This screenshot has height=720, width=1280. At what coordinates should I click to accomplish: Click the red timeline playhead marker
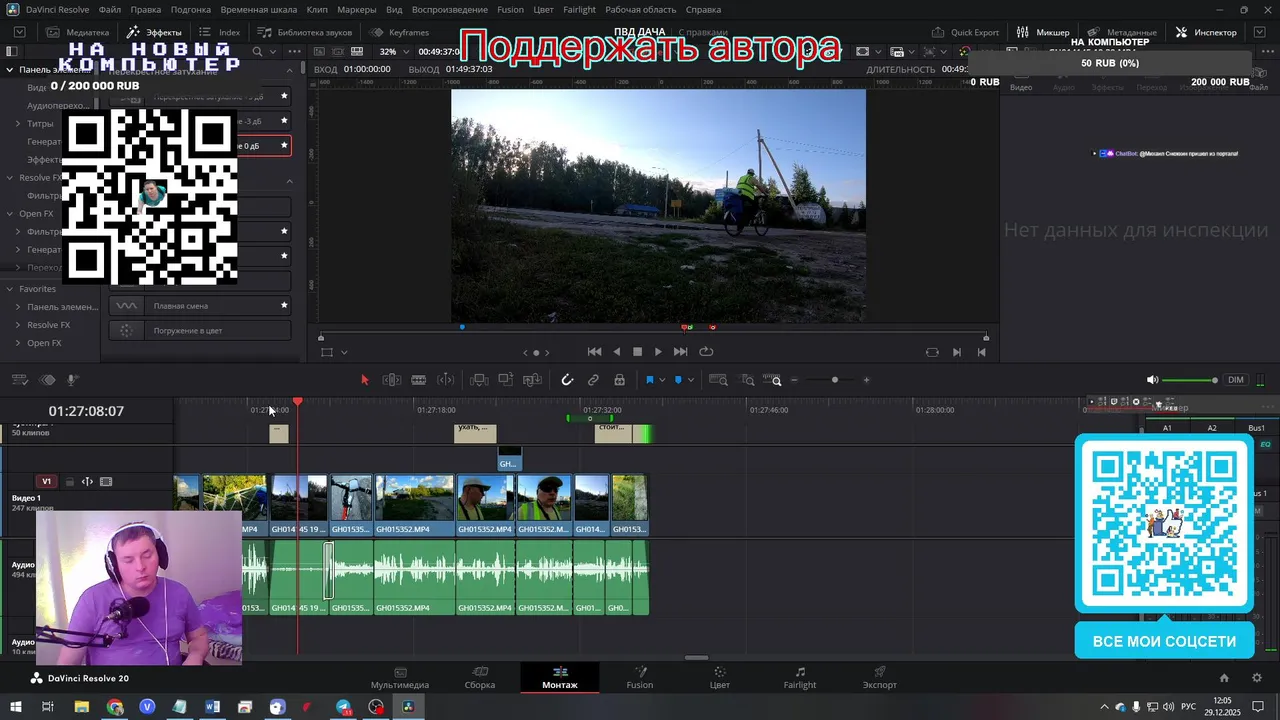[x=297, y=402]
